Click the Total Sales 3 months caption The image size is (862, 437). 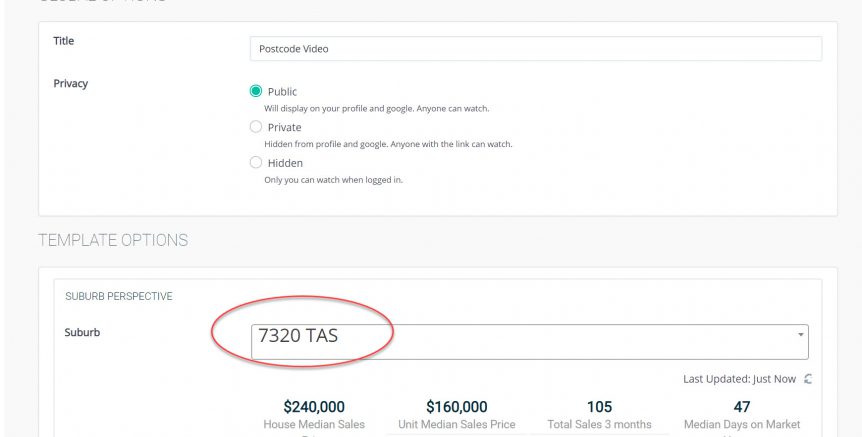pos(599,425)
